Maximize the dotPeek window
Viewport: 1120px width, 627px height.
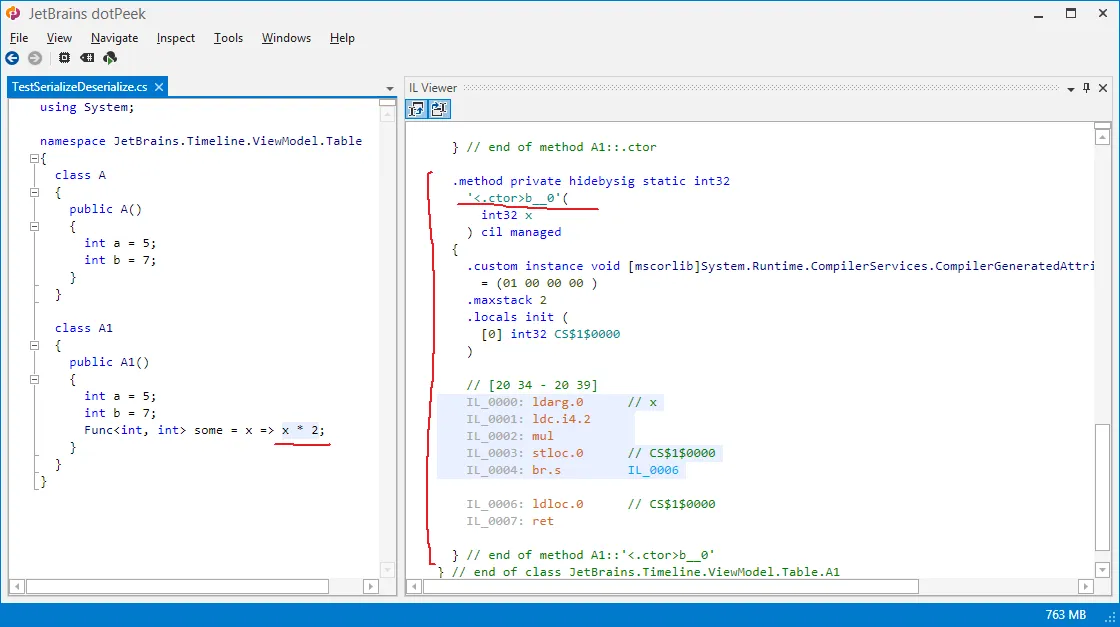coord(1071,14)
